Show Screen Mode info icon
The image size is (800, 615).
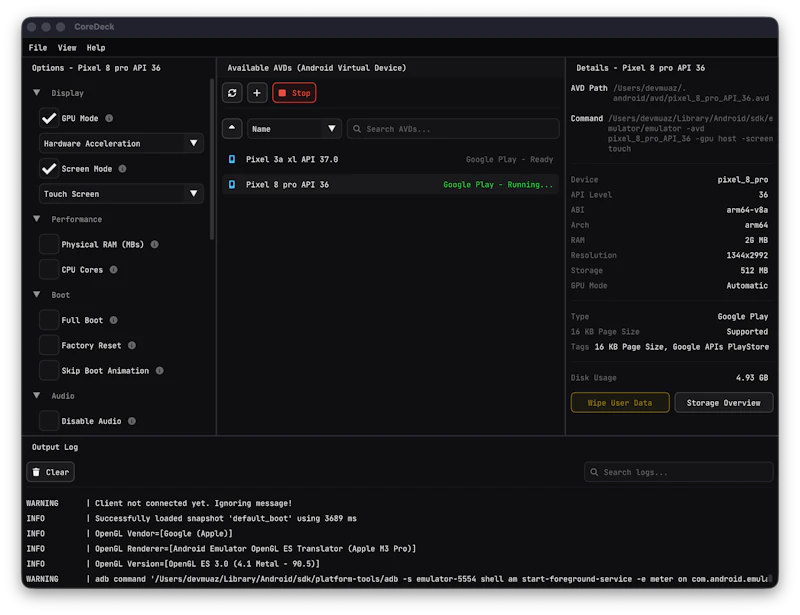(x=122, y=169)
